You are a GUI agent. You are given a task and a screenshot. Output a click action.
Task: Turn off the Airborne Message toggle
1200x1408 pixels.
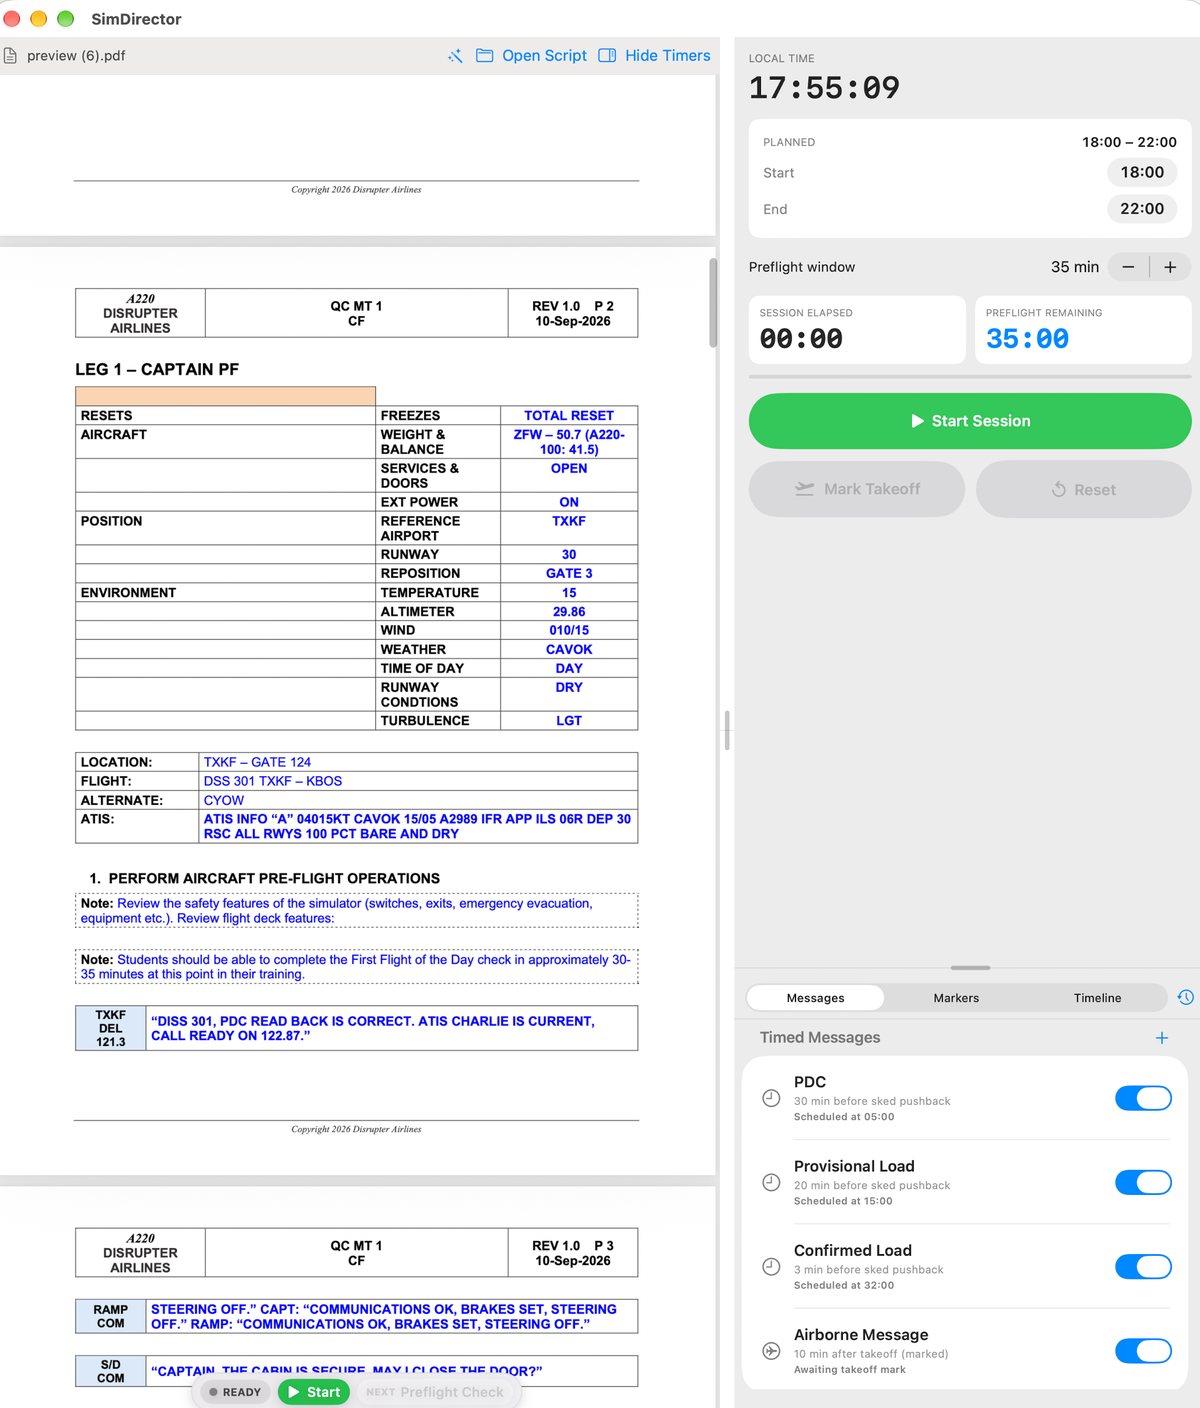pos(1143,1351)
